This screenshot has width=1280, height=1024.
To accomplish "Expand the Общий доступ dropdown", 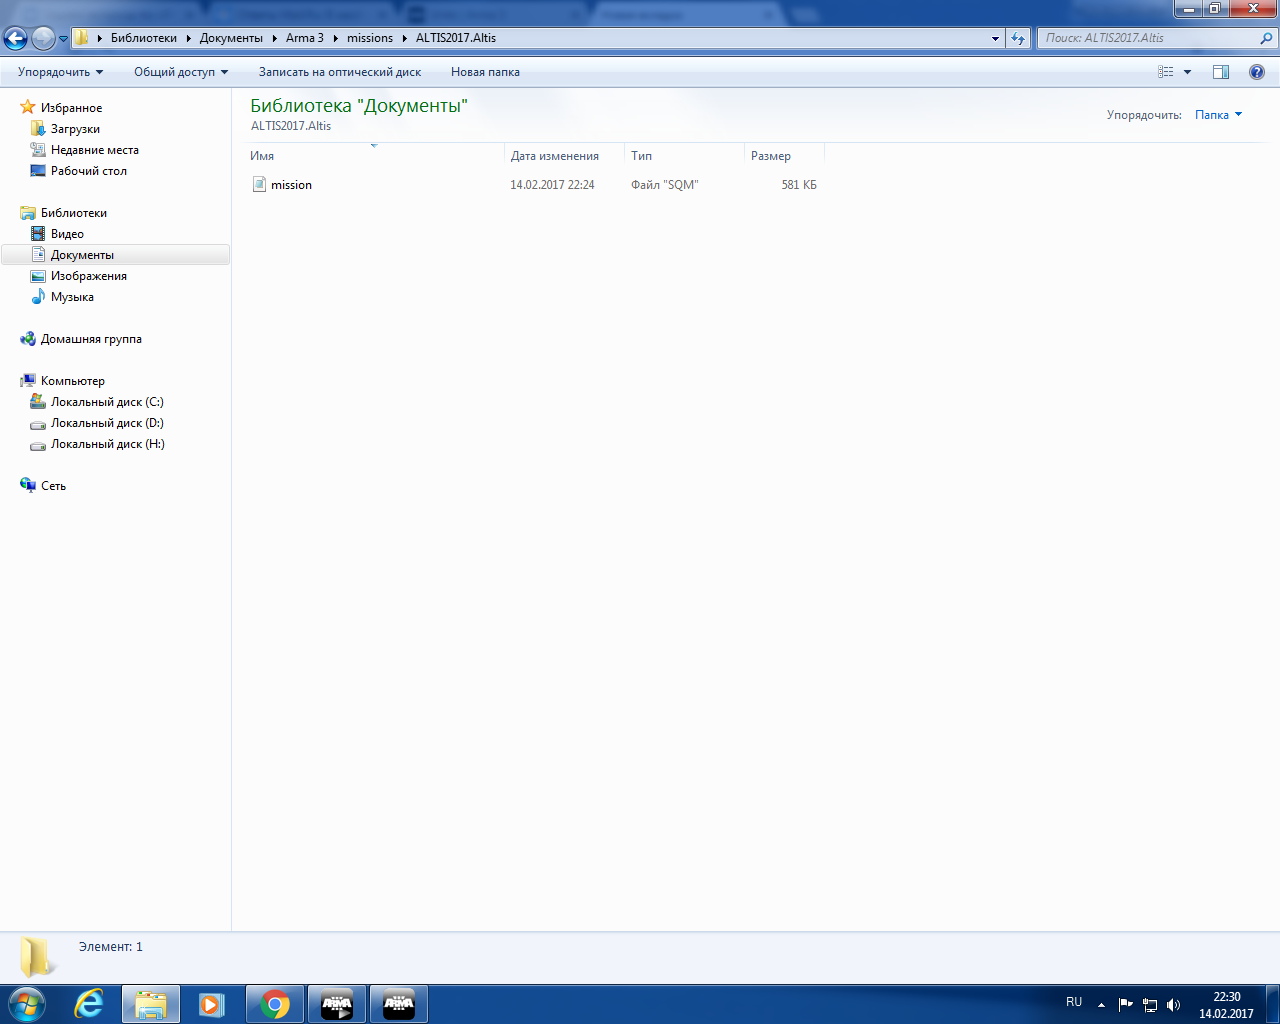I will coord(181,72).
